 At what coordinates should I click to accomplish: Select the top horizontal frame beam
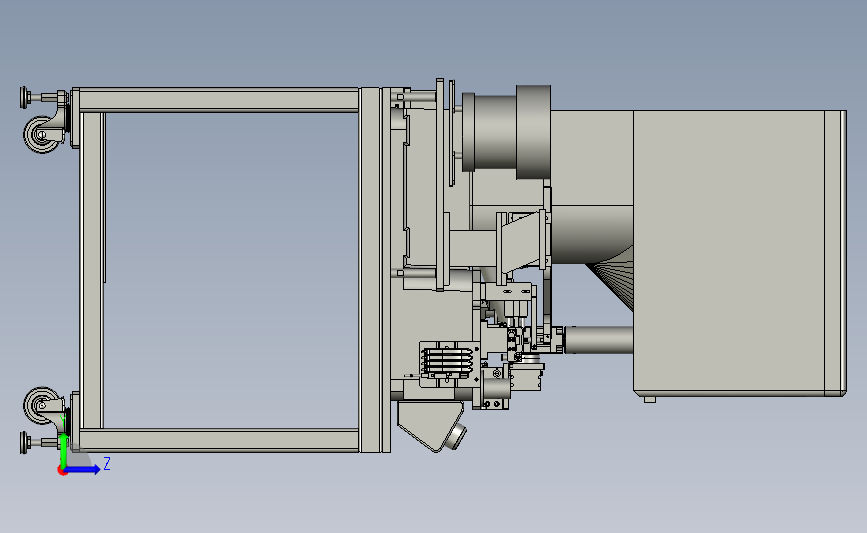(218, 100)
